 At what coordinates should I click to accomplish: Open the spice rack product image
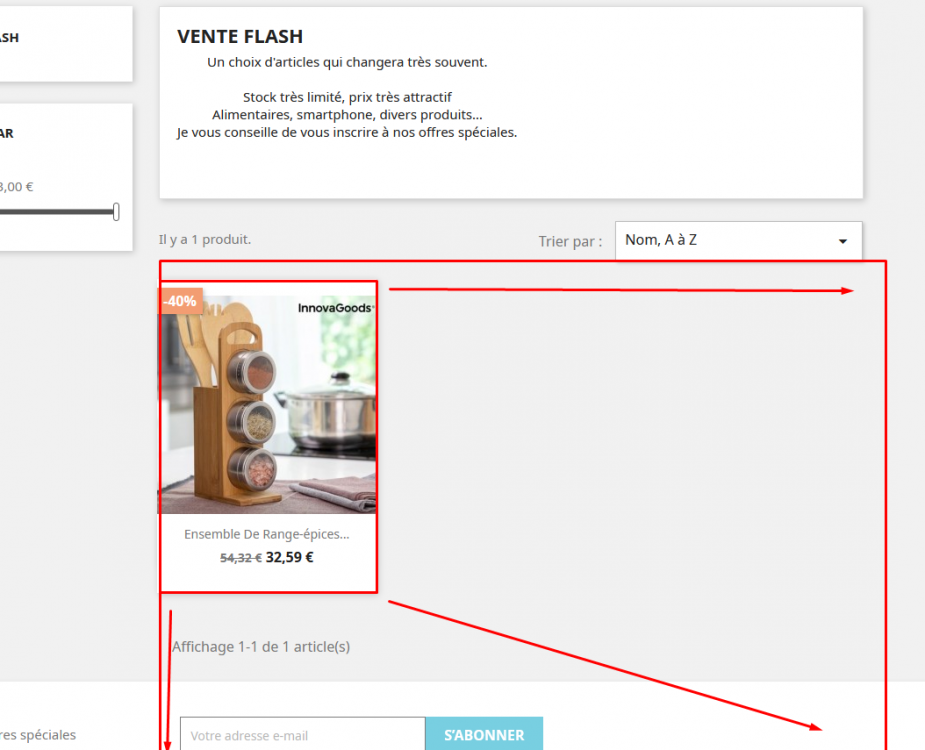click(267, 405)
